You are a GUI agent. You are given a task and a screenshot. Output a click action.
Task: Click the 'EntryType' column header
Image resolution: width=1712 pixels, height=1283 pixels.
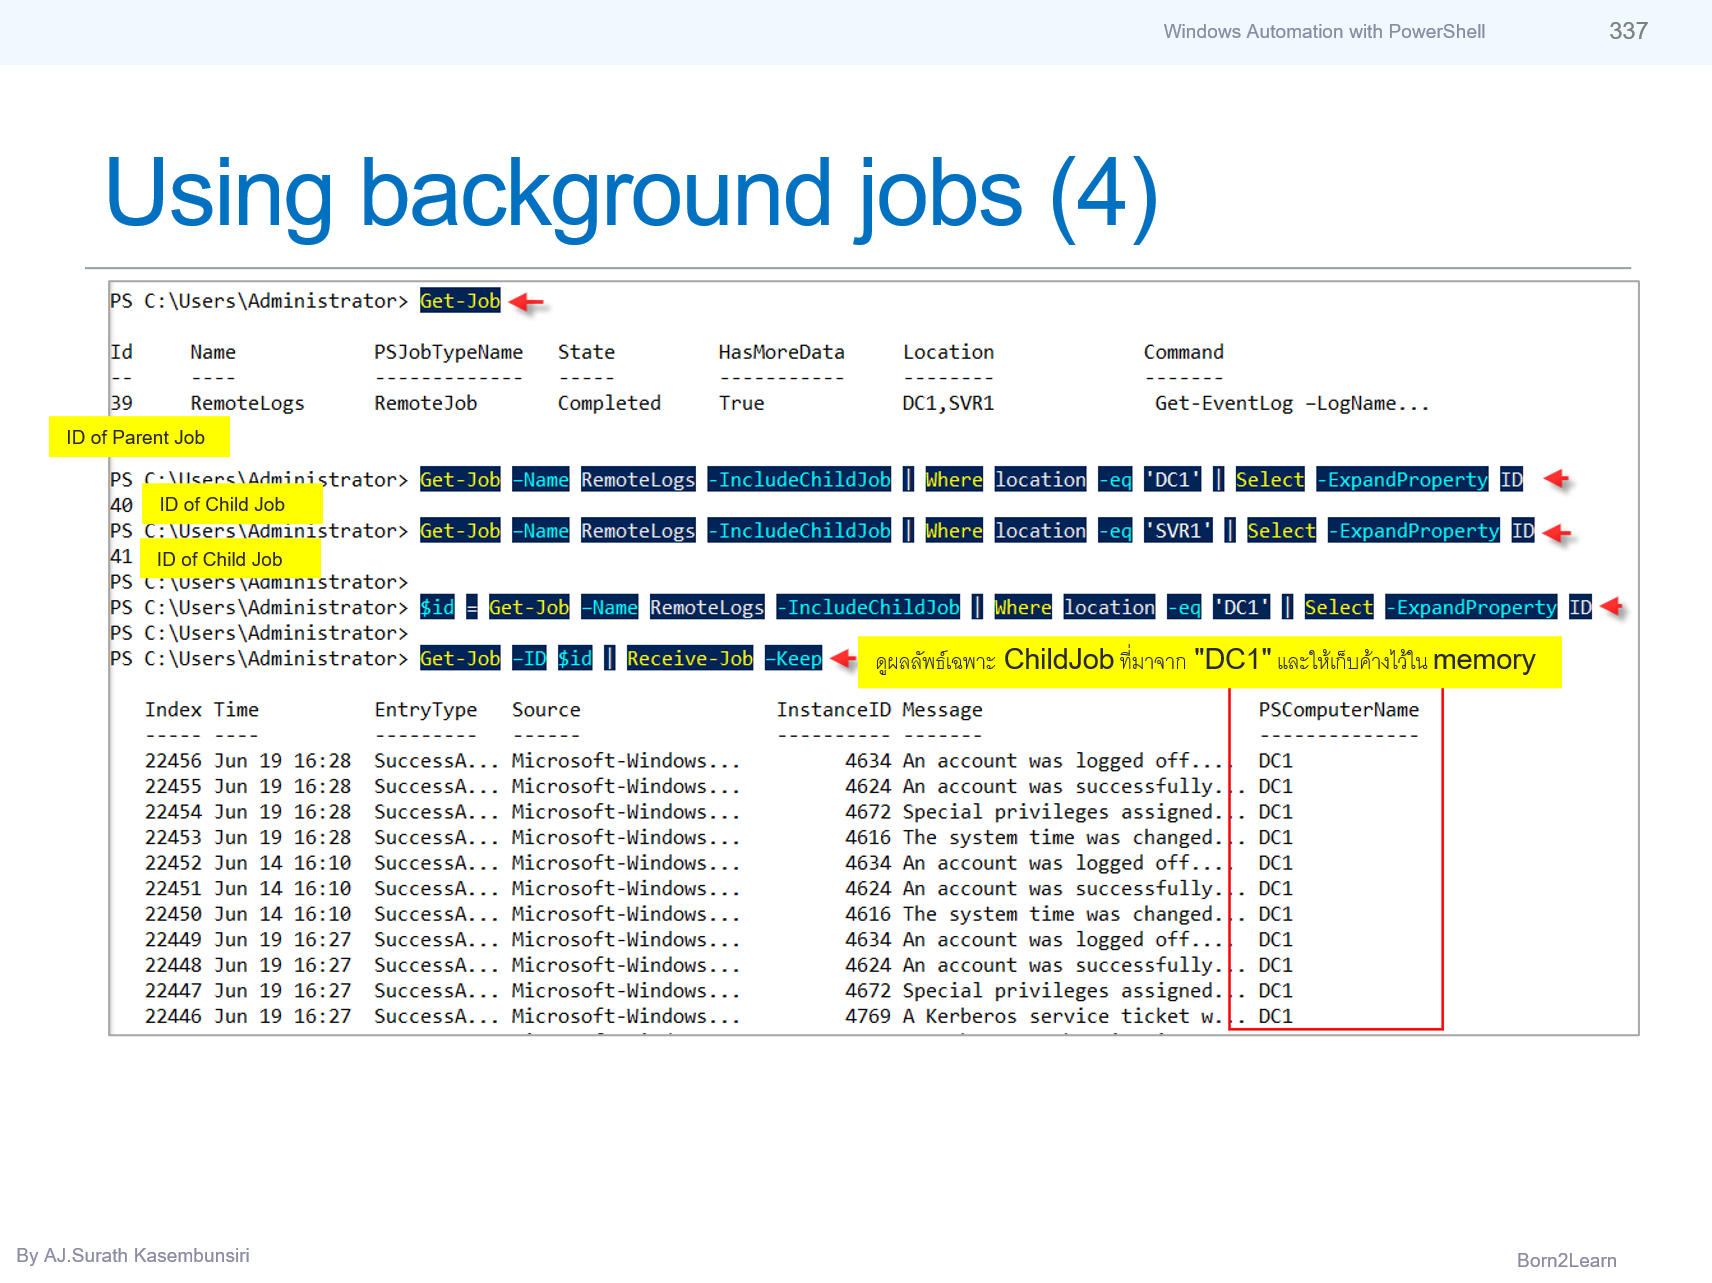tap(425, 710)
